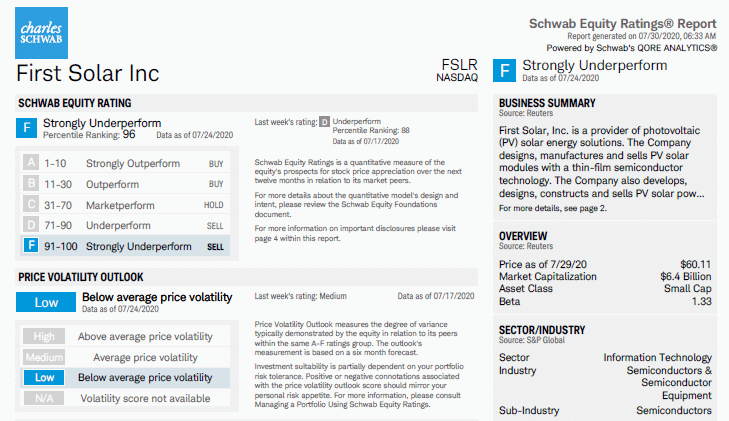This screenshot has width=729, height=421.
Task: Click 'Powered by Schwab's QORE ANALYTICS®'
Action: 632,48
